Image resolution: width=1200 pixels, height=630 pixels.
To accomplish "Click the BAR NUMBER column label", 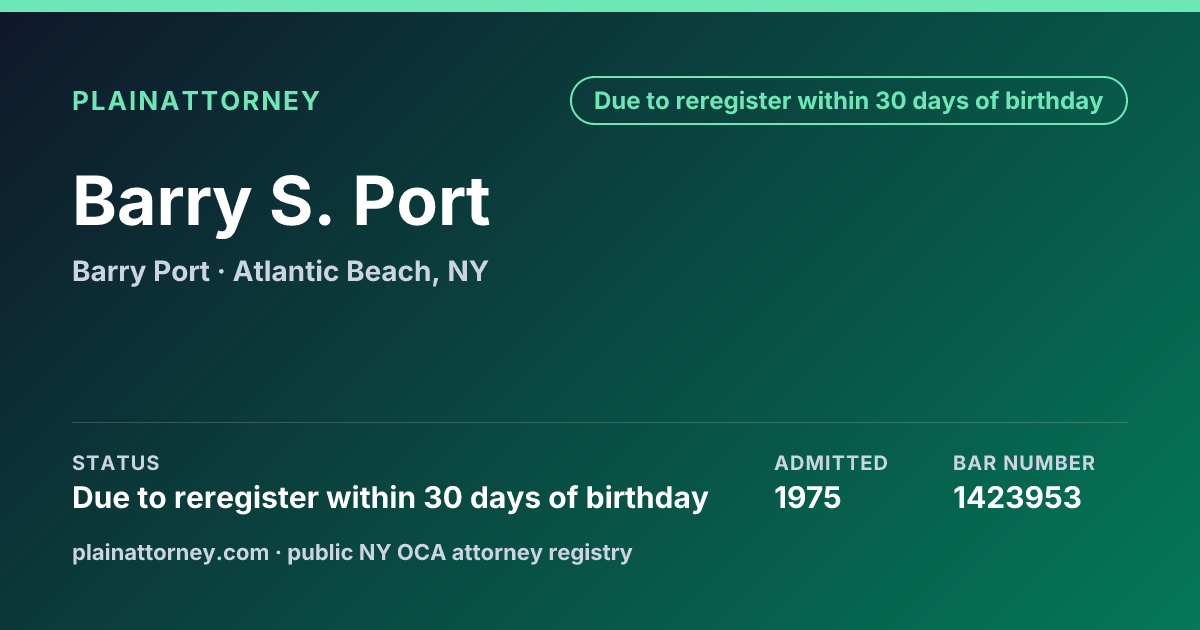I will [1024, 463].
